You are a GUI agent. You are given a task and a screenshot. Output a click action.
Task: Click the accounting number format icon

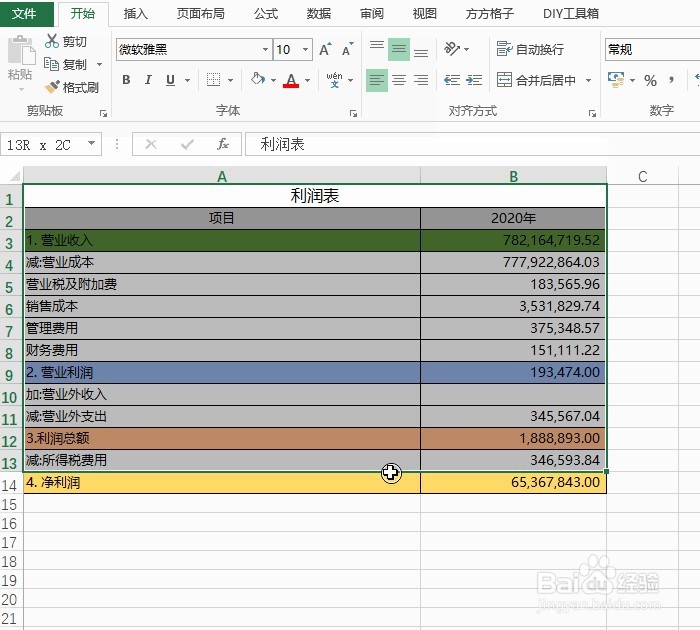pyautogui.click(x=616, y=79)
